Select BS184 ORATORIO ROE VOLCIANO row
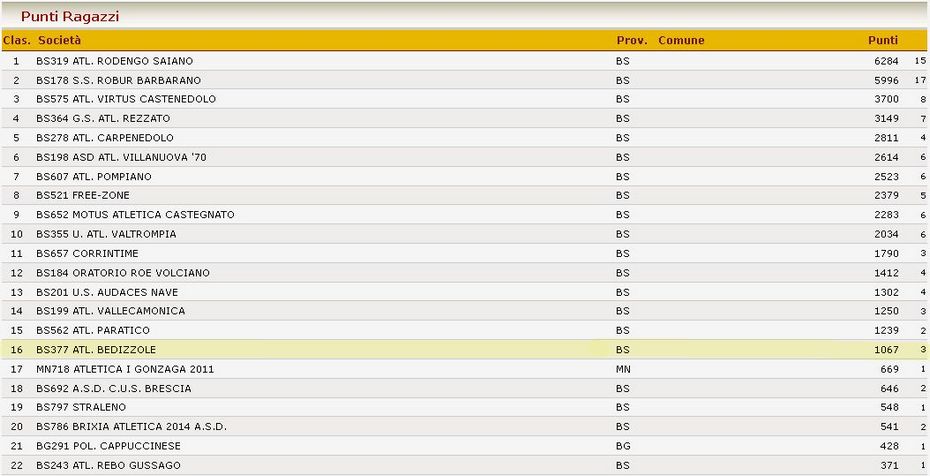930x476 pixels. pyautogui.click(x=465, y=273)
